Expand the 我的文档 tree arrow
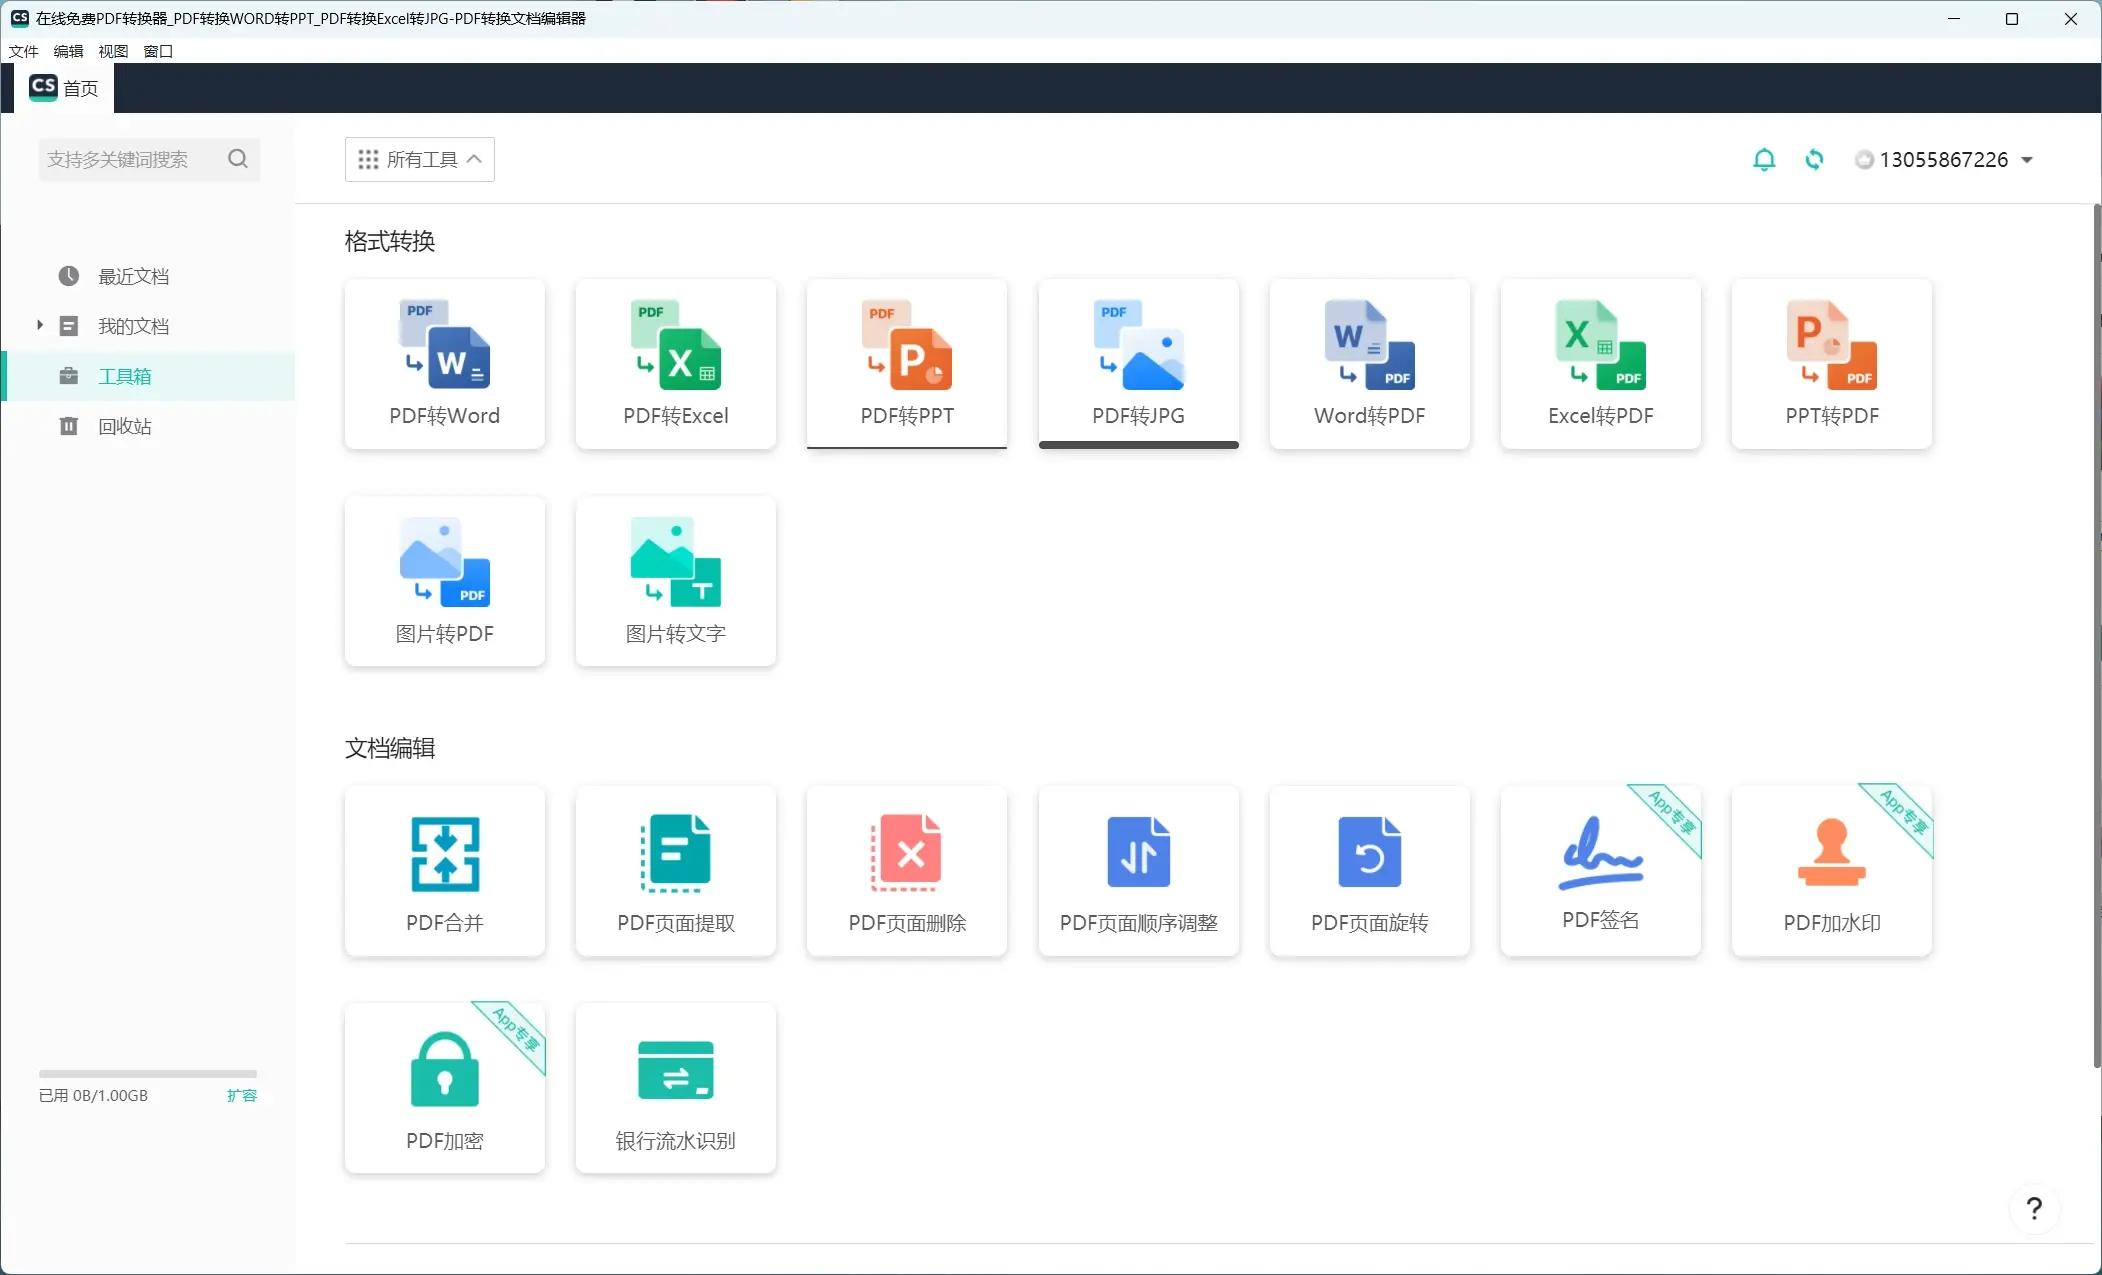The height and width of the screenshot is (1275, 2102). (40, 325)
